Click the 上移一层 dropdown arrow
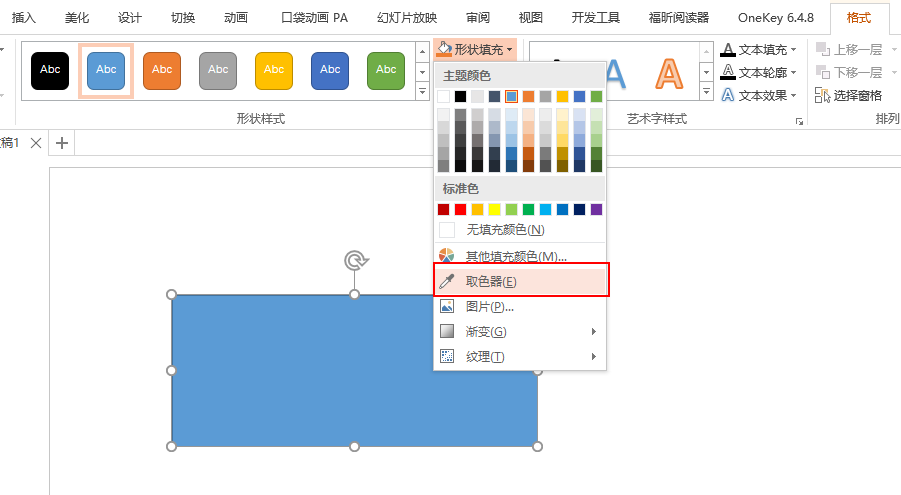Image resolution: width=901 pixels, height=495 pixels. [x=894, y=50]
